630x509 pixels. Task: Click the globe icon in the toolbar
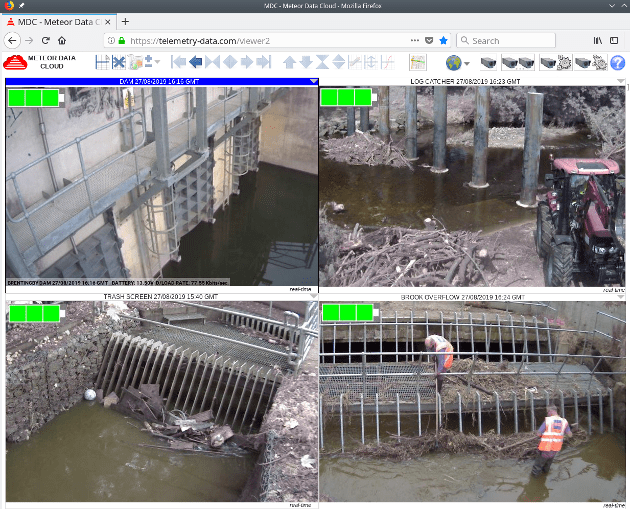point(454,62)
